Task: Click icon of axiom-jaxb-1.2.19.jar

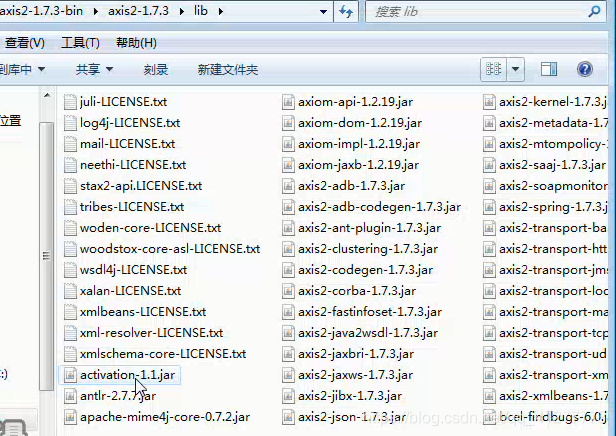Action: click(x=288, y=165)
